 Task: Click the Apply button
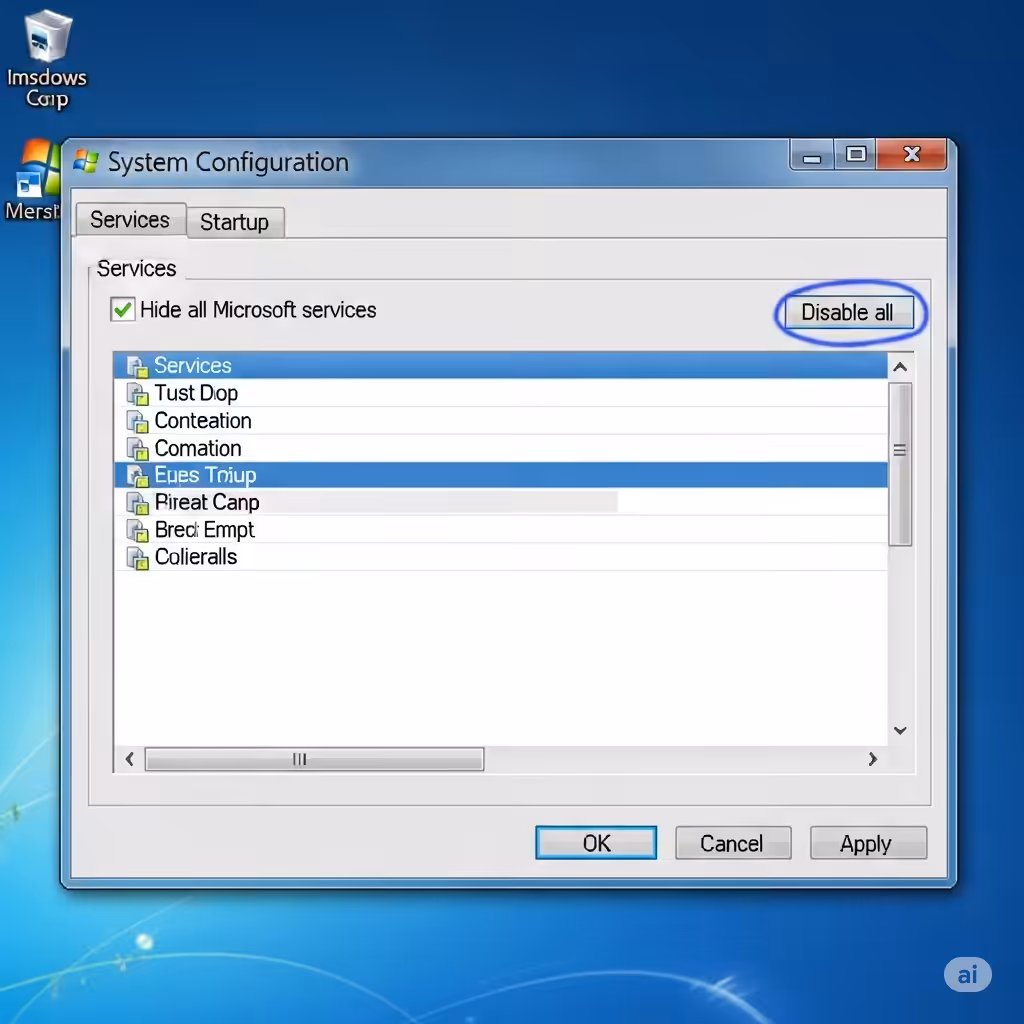point(868,843)
